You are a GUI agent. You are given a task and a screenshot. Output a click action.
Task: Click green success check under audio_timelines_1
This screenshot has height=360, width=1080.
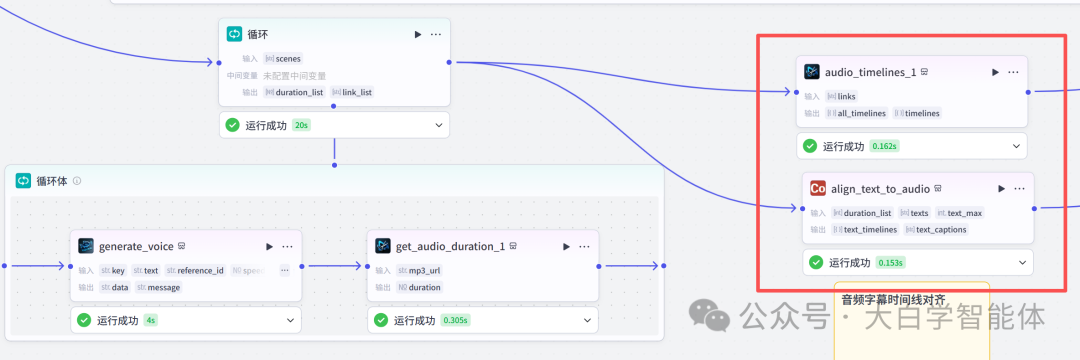click(810, 146)
